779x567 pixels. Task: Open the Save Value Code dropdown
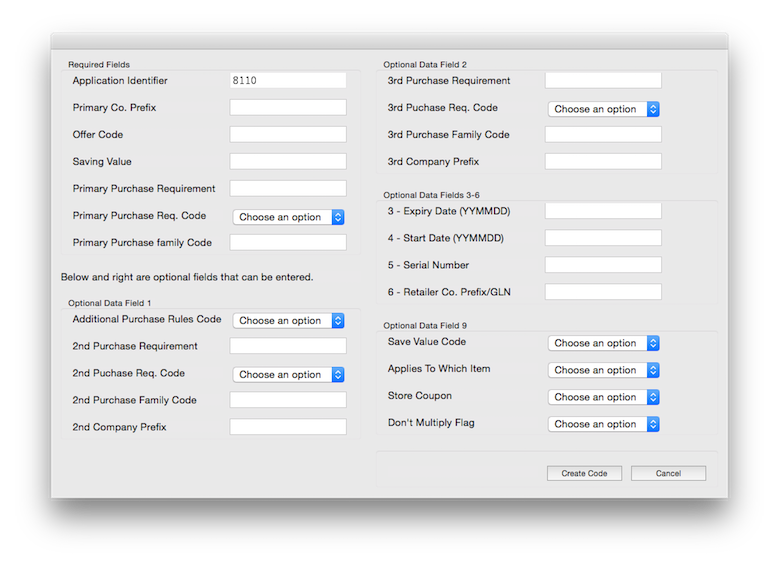point(603,343)
